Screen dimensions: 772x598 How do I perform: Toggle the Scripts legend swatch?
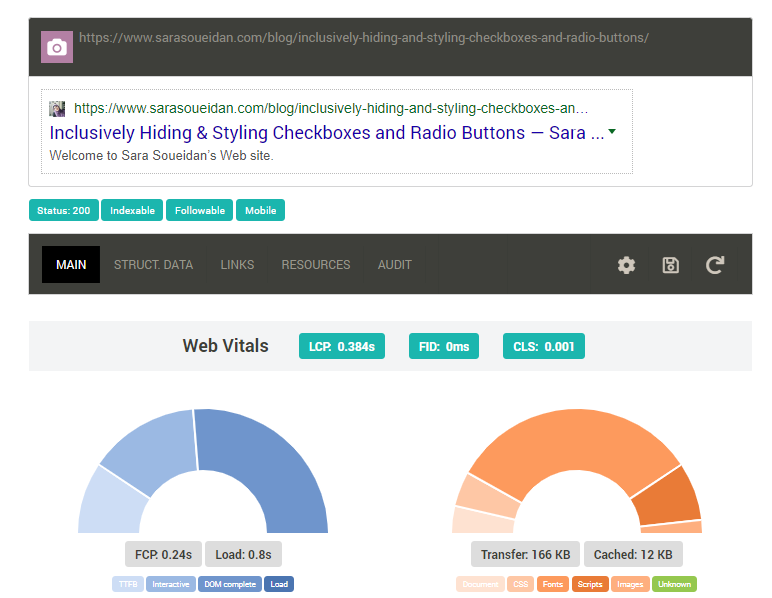[590, 584]
